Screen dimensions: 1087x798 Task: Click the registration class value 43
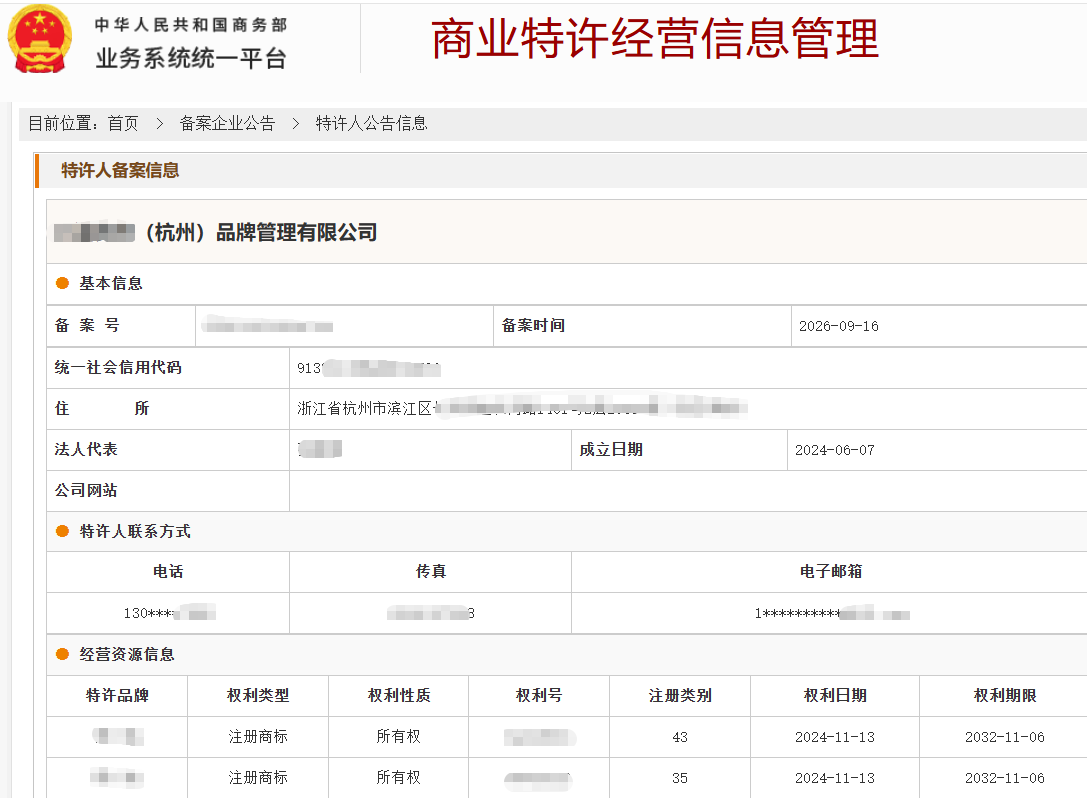[680, 737]
